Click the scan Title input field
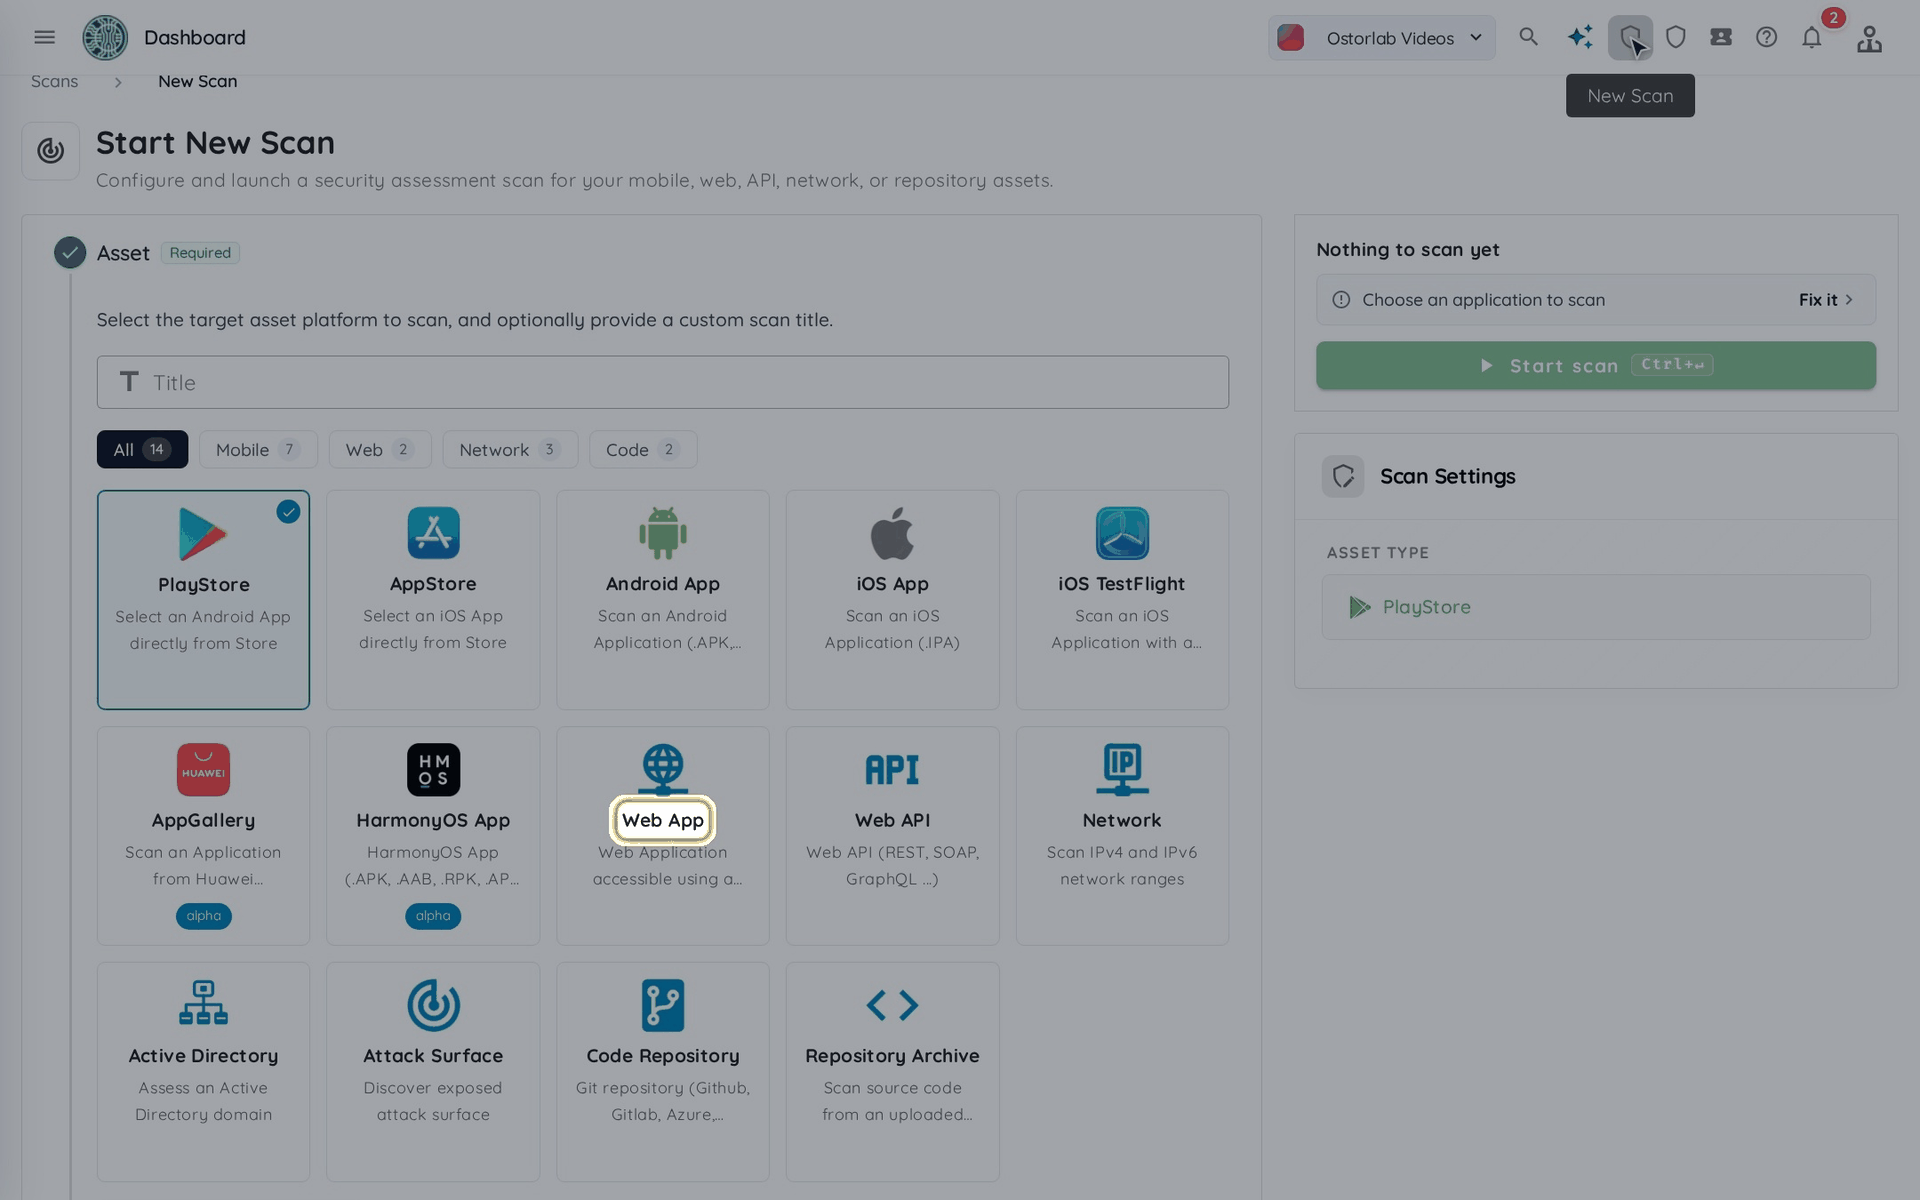 [663, 382]
